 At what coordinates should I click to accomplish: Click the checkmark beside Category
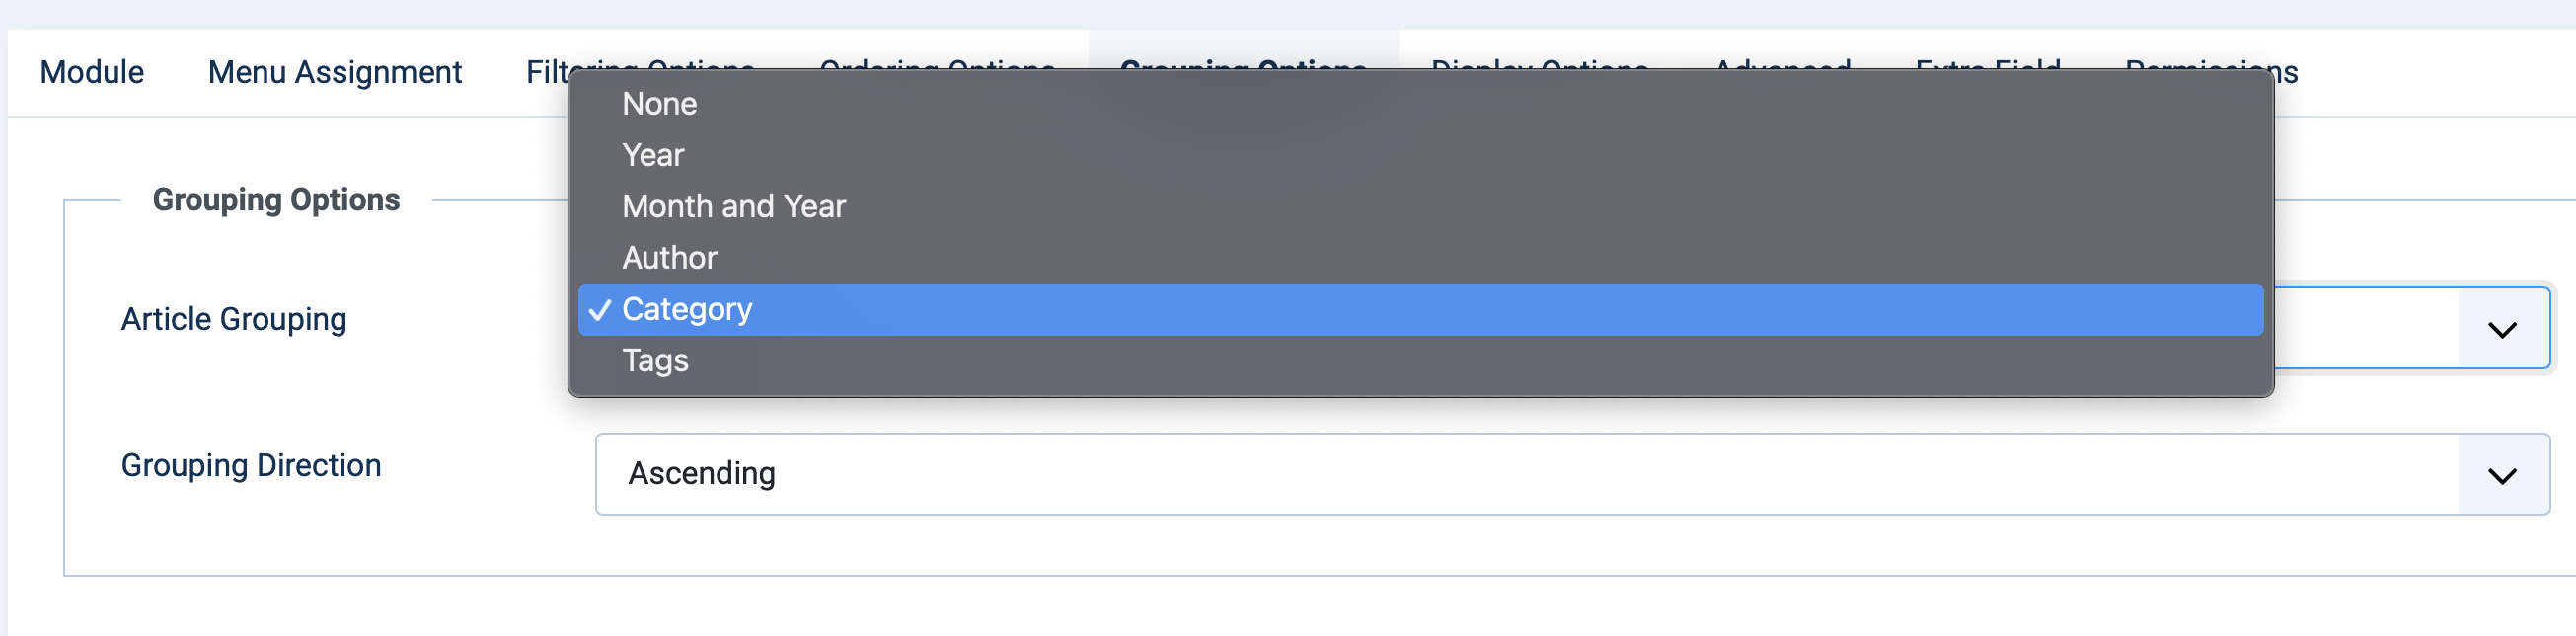600,310
